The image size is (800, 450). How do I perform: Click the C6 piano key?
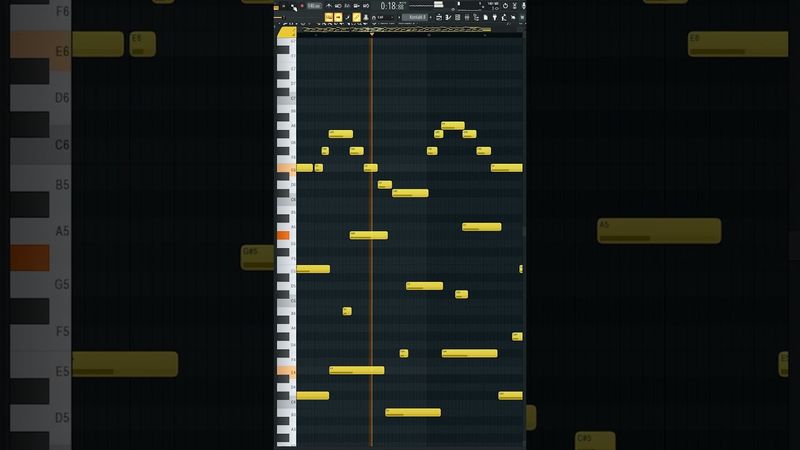click(x=287, y=200)
